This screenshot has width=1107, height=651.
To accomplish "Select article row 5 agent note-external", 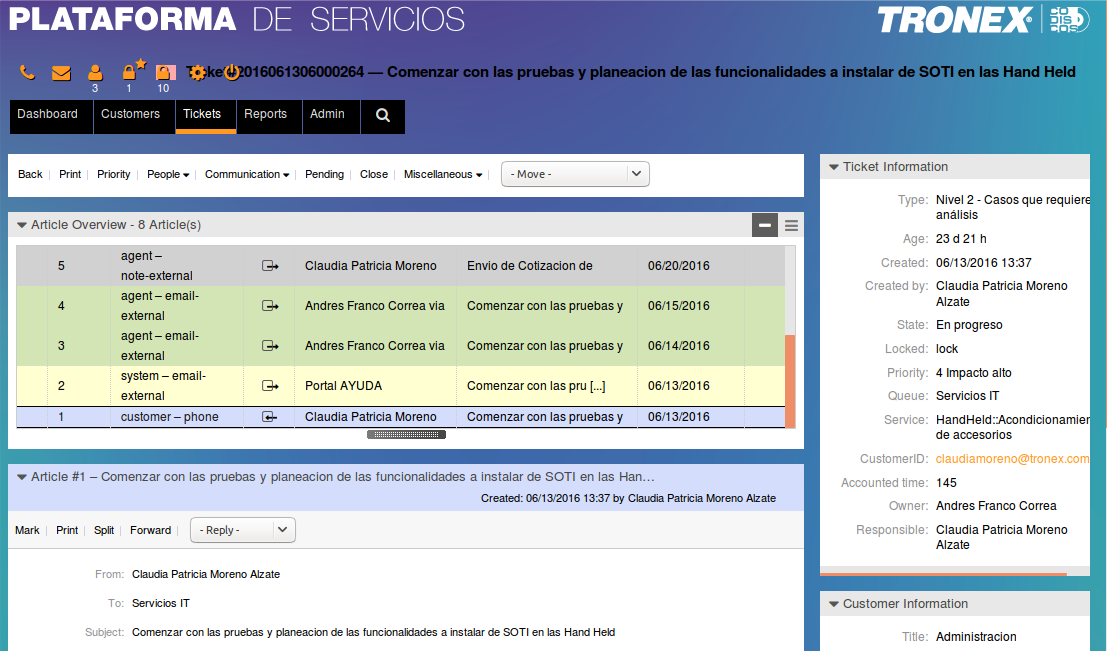I will pyautogui.click(x=400, y=266).
